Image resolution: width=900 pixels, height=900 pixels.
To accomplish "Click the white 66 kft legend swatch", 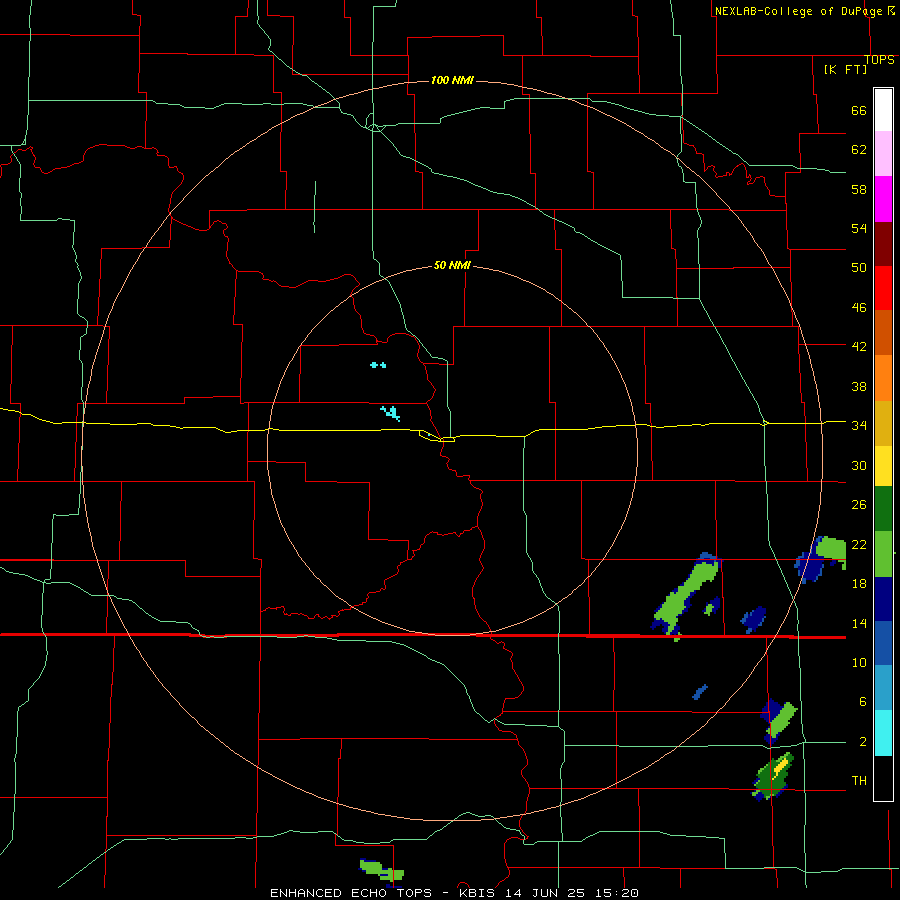I will pos(883,110).
